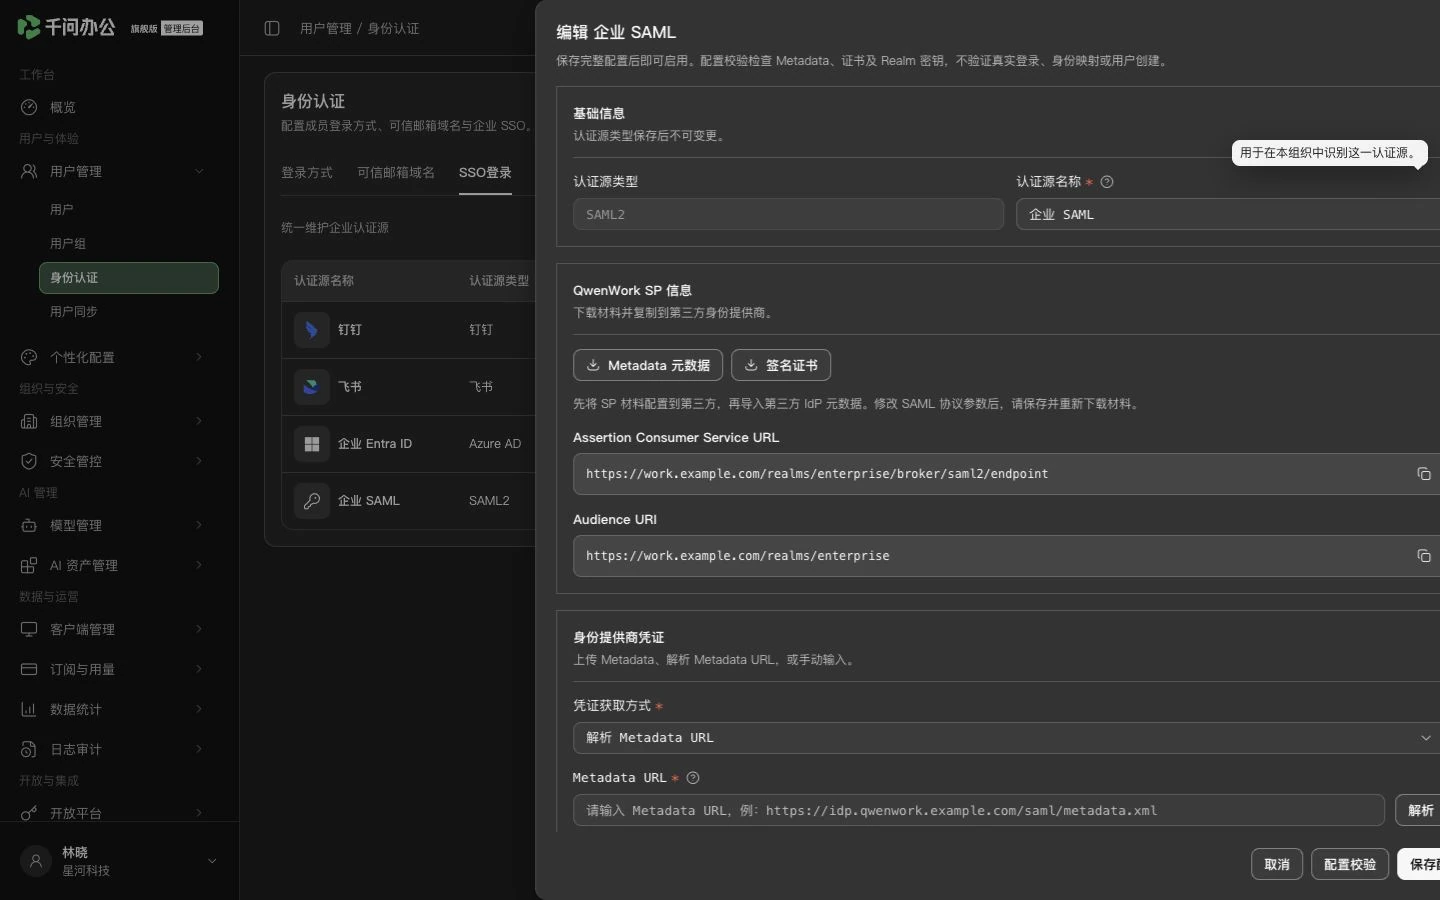Expand the 个性化配置 chevron

pos(199,357)
